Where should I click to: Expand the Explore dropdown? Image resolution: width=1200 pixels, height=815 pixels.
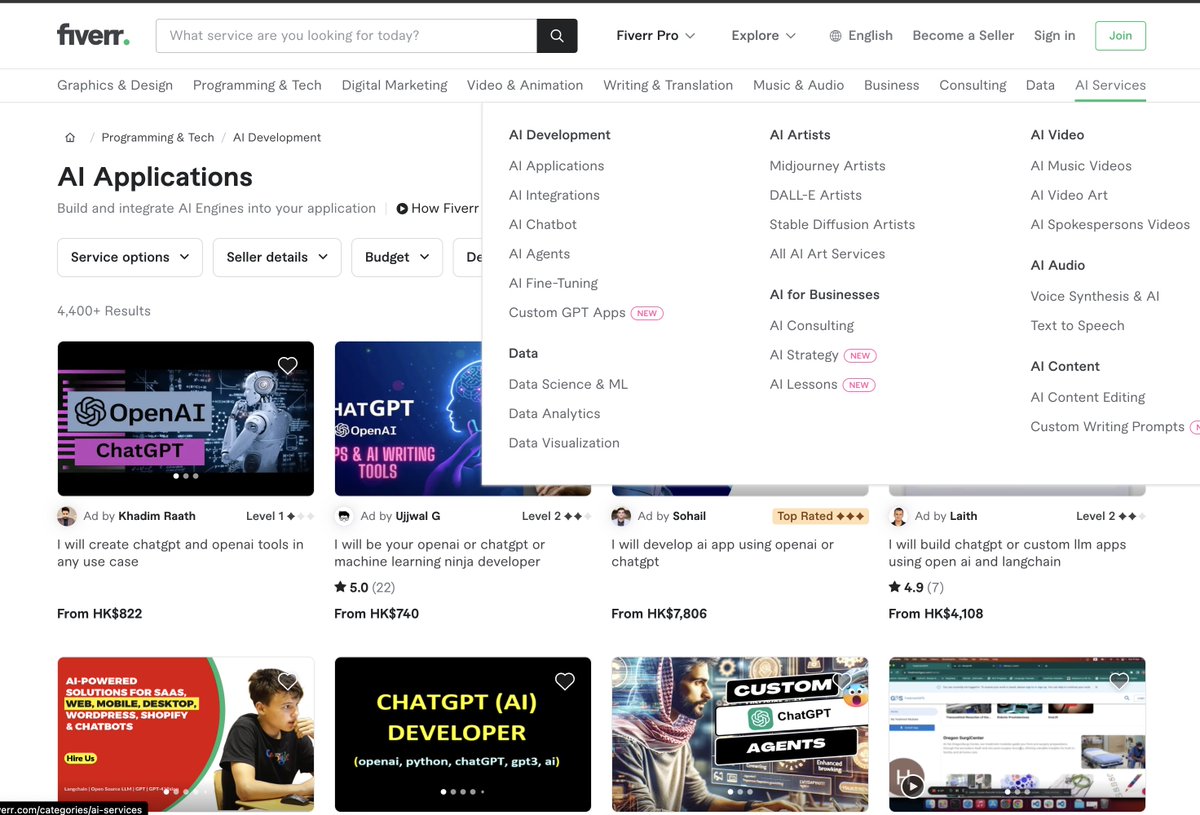(764, 36)
